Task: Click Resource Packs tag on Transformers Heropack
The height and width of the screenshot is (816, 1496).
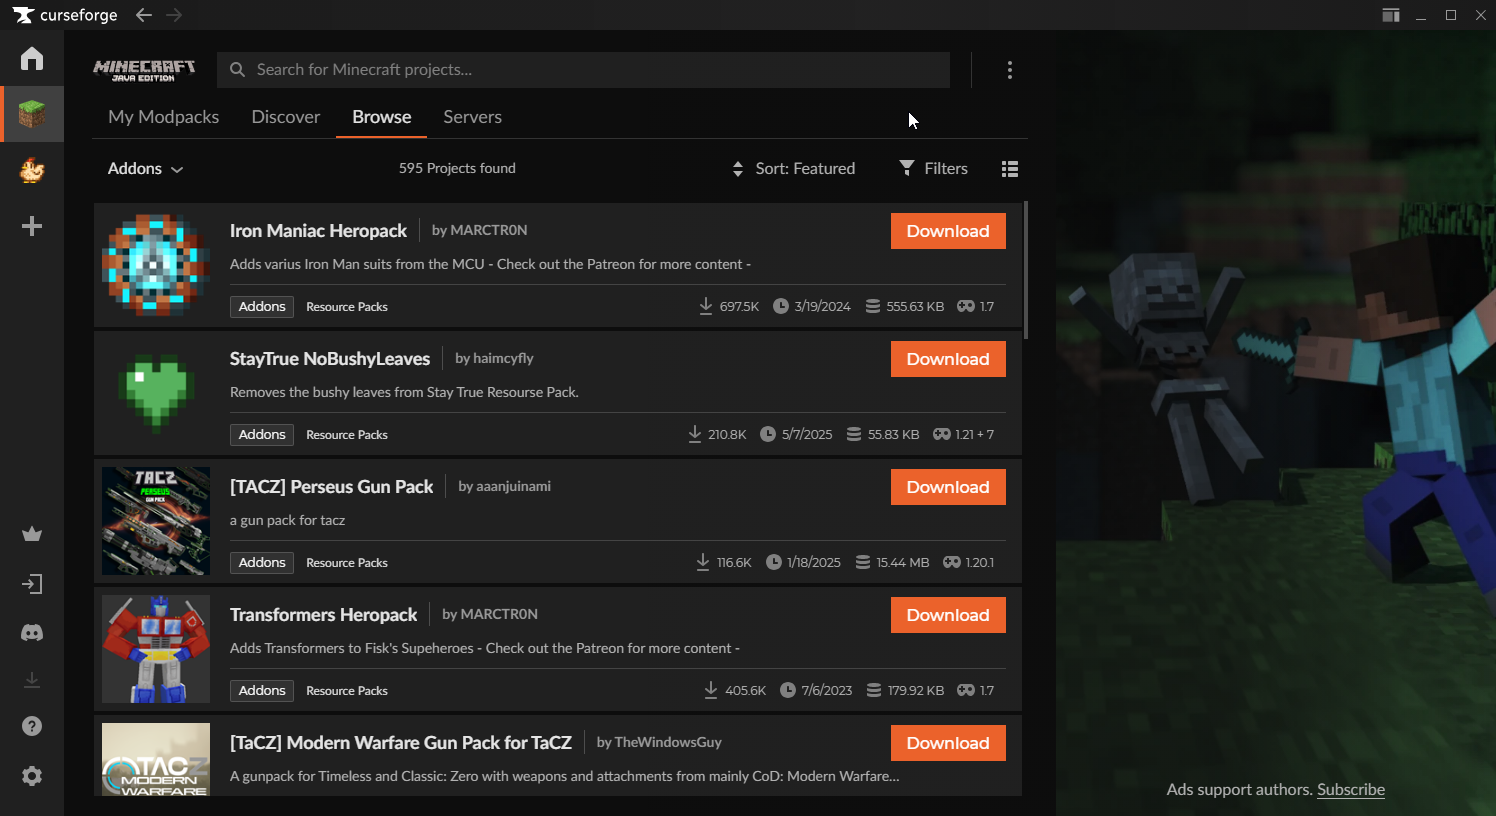Action: pyautogui.click(x=347, y=691)
